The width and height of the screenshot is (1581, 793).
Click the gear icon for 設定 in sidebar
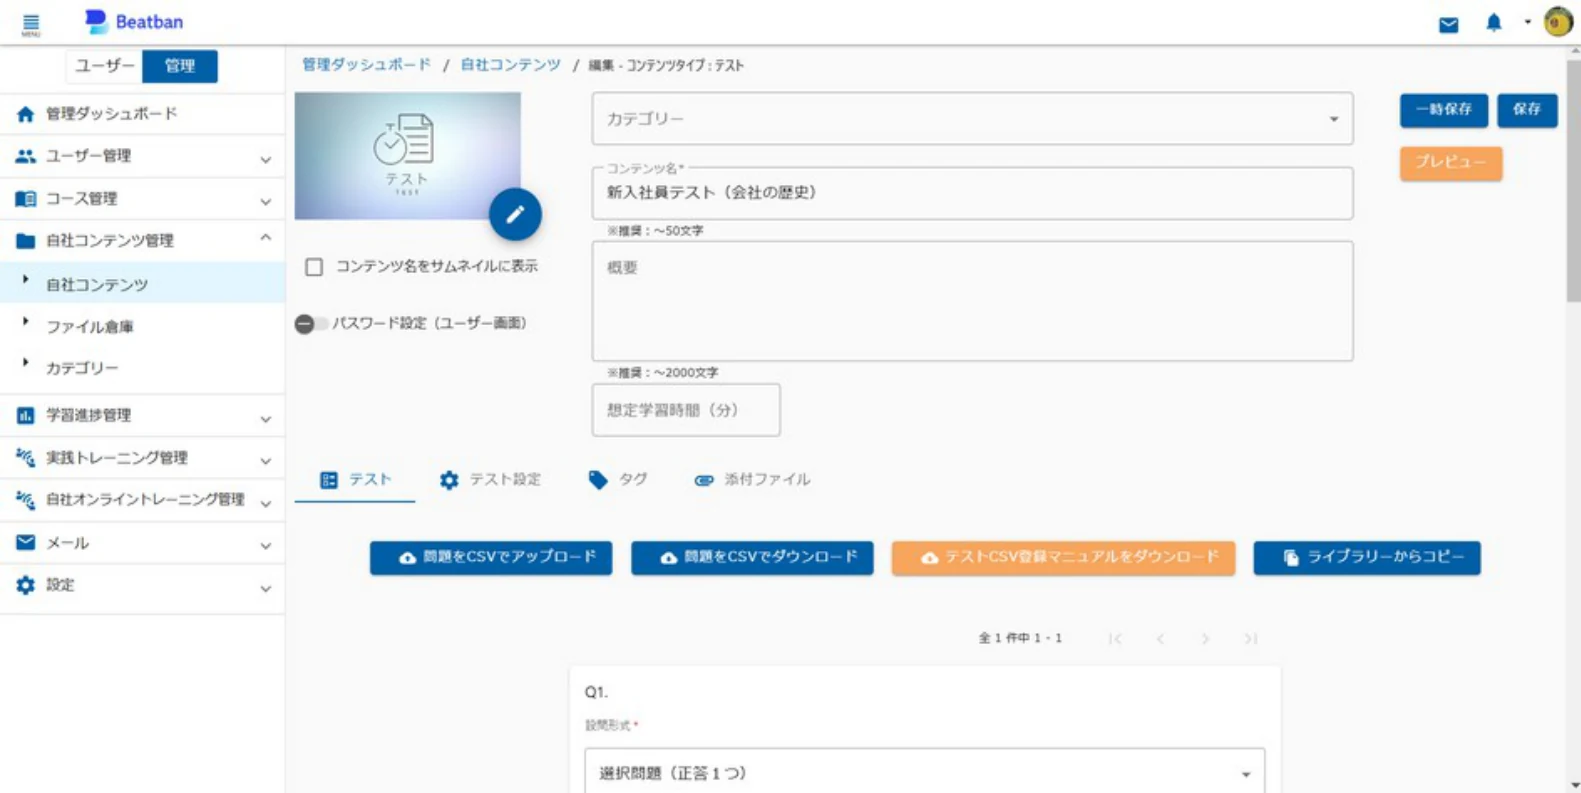point(26,585)
